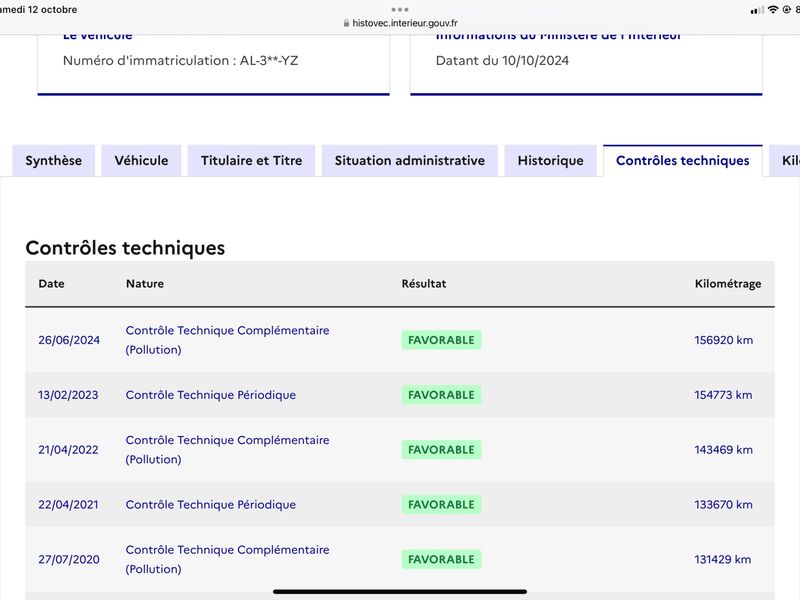Click Contrôle Technique Complémentaire on 21/04/2022 row
Image resolution: width=800 pixels, height=600 pixels.
tap(228, 450)
